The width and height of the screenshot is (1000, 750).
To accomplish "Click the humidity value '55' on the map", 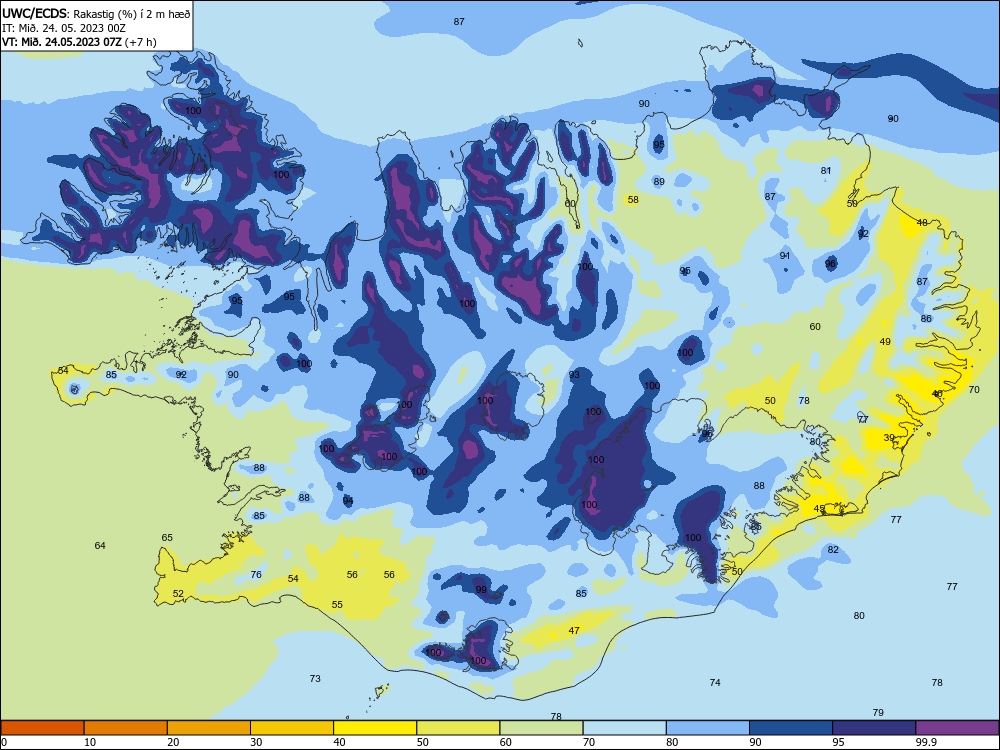I will 337,605.
